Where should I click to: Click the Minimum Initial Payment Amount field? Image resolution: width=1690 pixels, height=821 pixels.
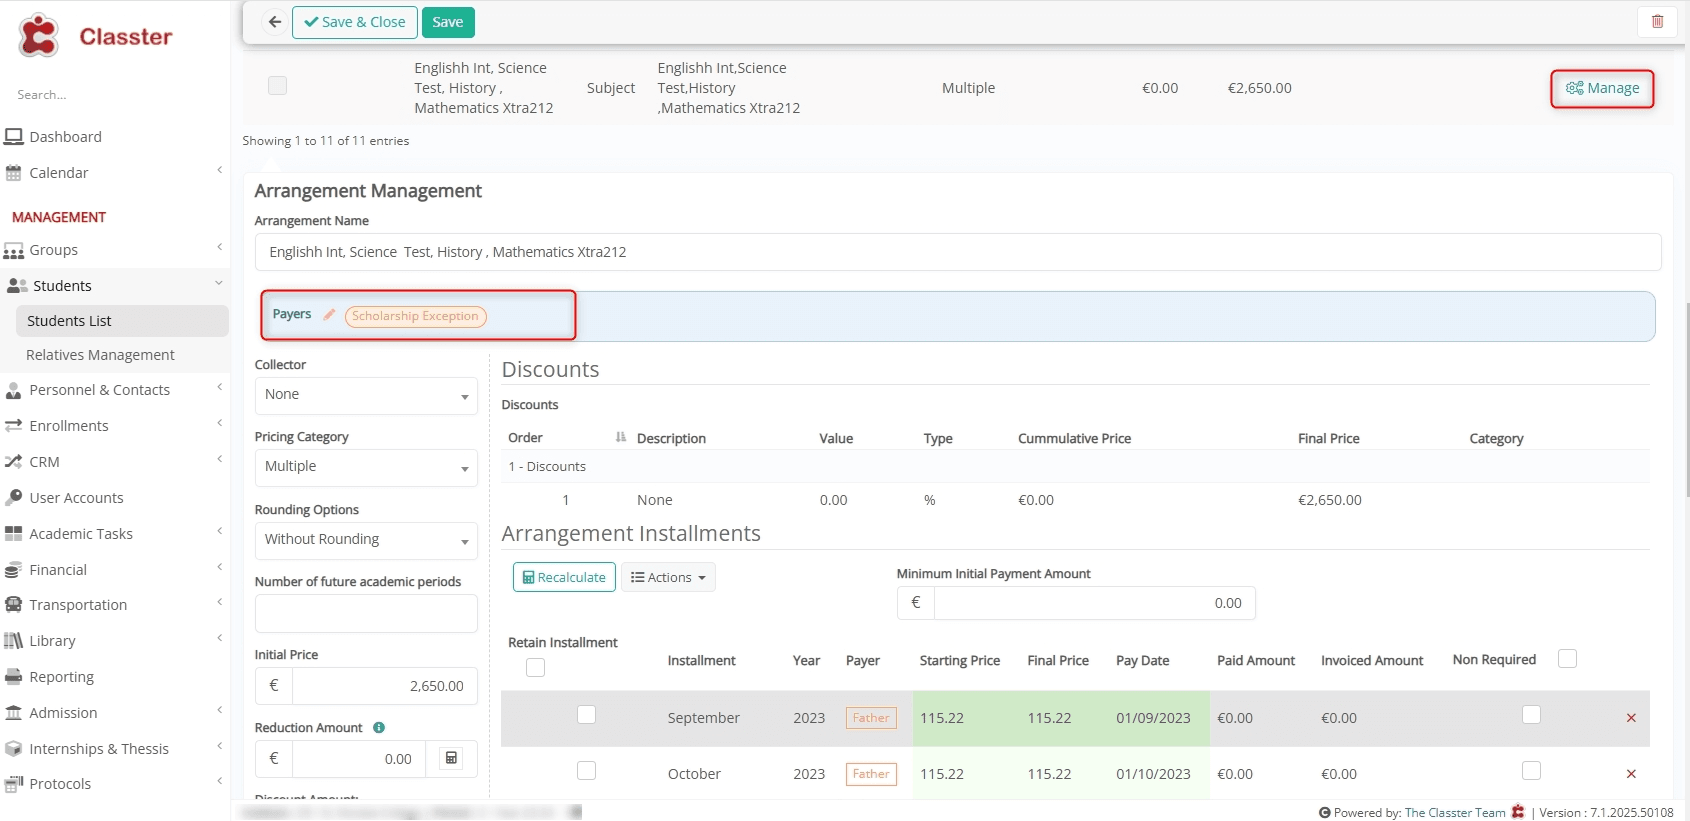pos(1094,603)
